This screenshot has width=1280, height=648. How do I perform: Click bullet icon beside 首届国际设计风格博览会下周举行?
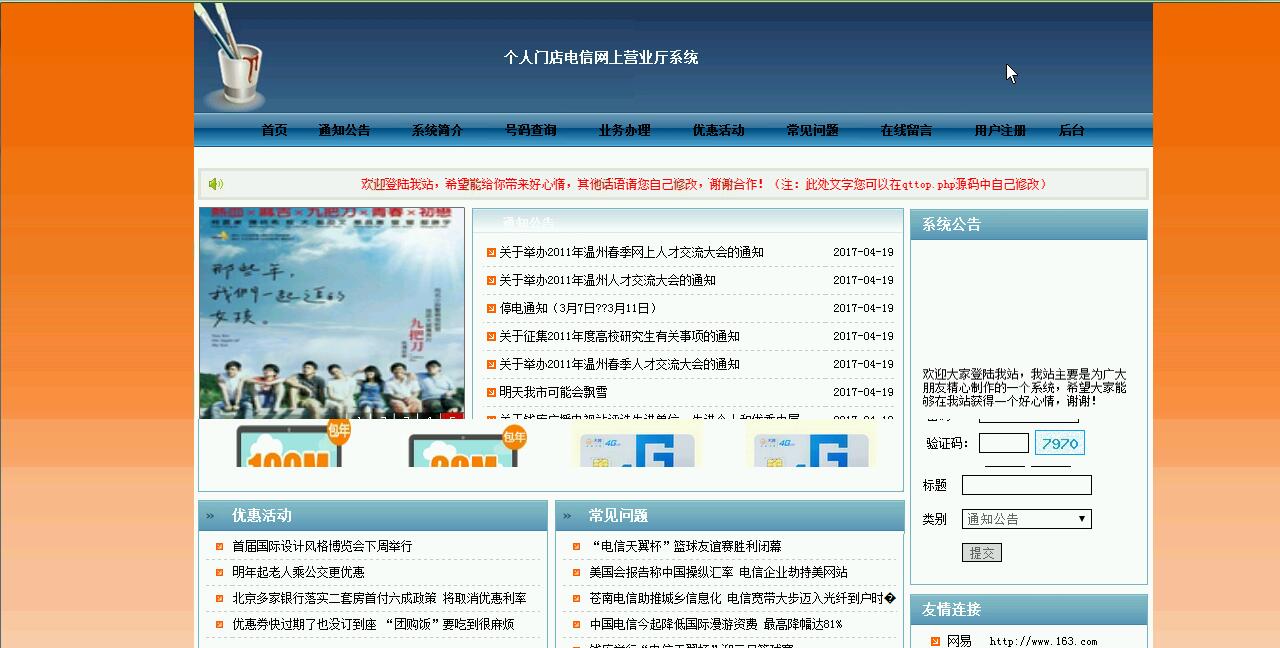pyautogui.click(x=219, y=547)
